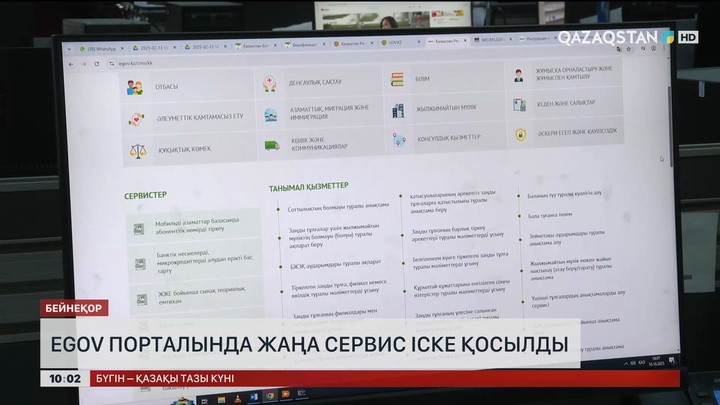Open Зейнетақы аударымдары туралы анықтама link
720x405 pixels.
[567, 237]
